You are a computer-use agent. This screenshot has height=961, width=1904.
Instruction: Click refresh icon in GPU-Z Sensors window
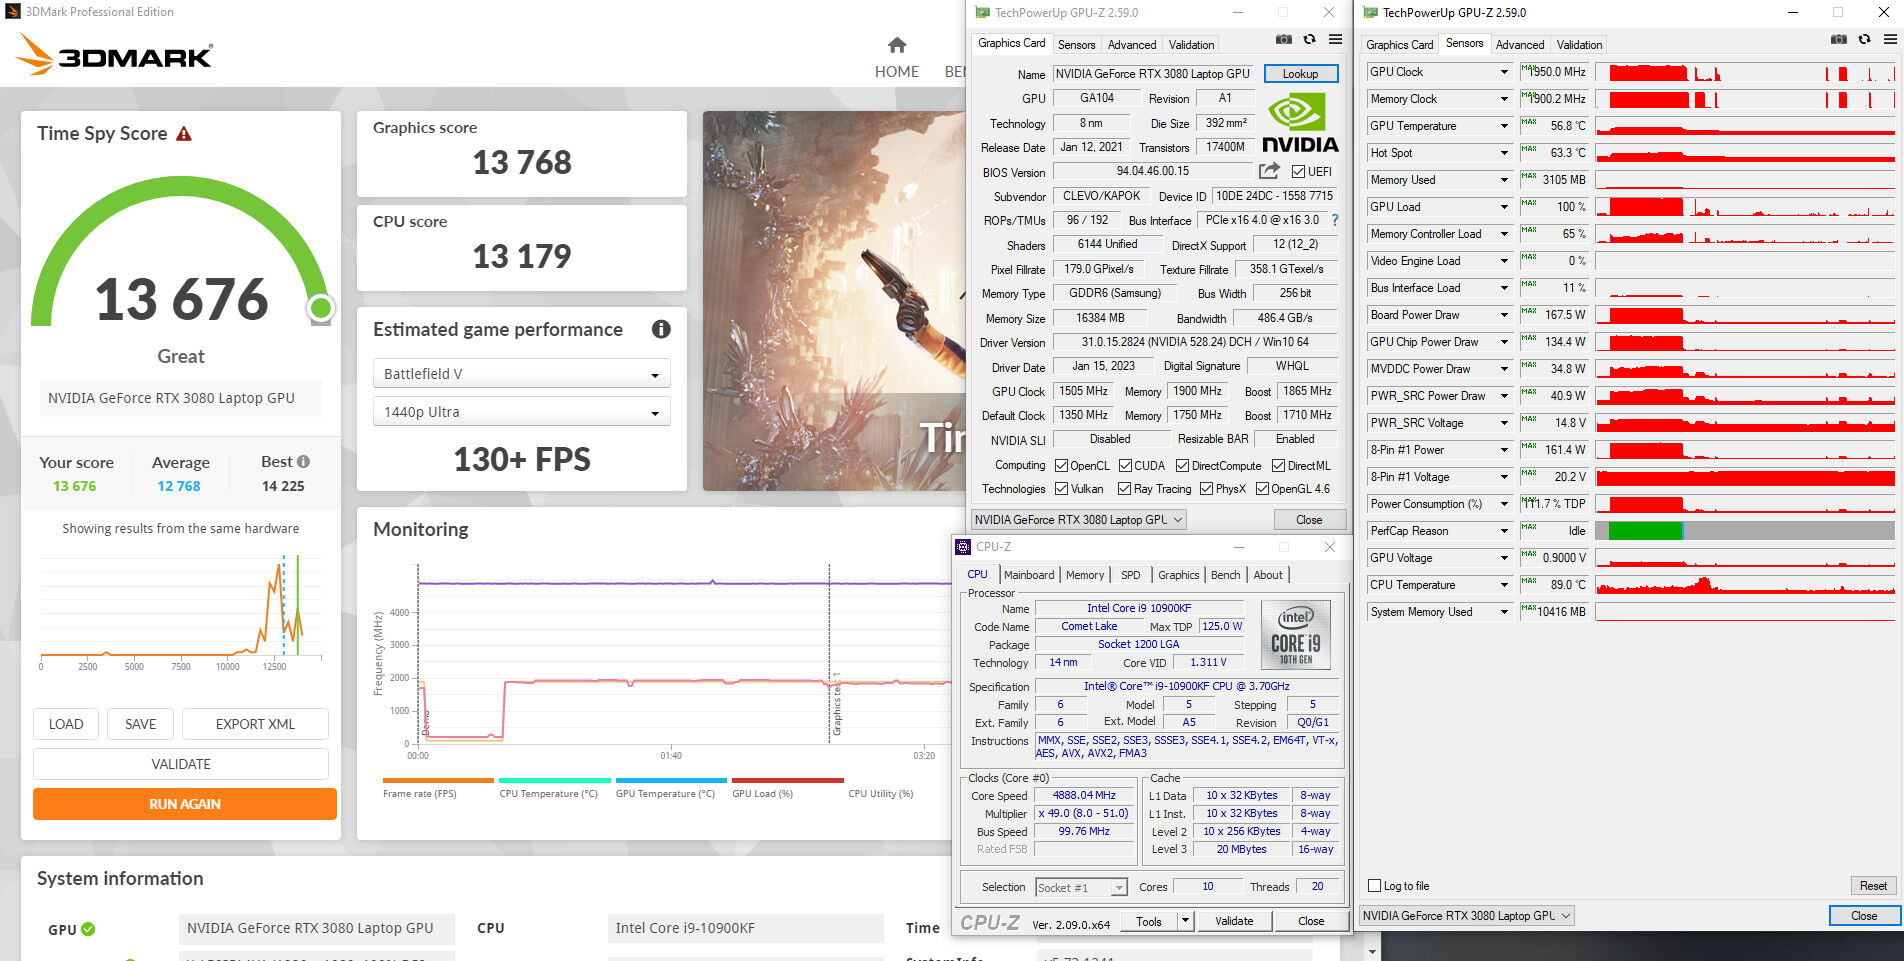(x=1864, y=39)
